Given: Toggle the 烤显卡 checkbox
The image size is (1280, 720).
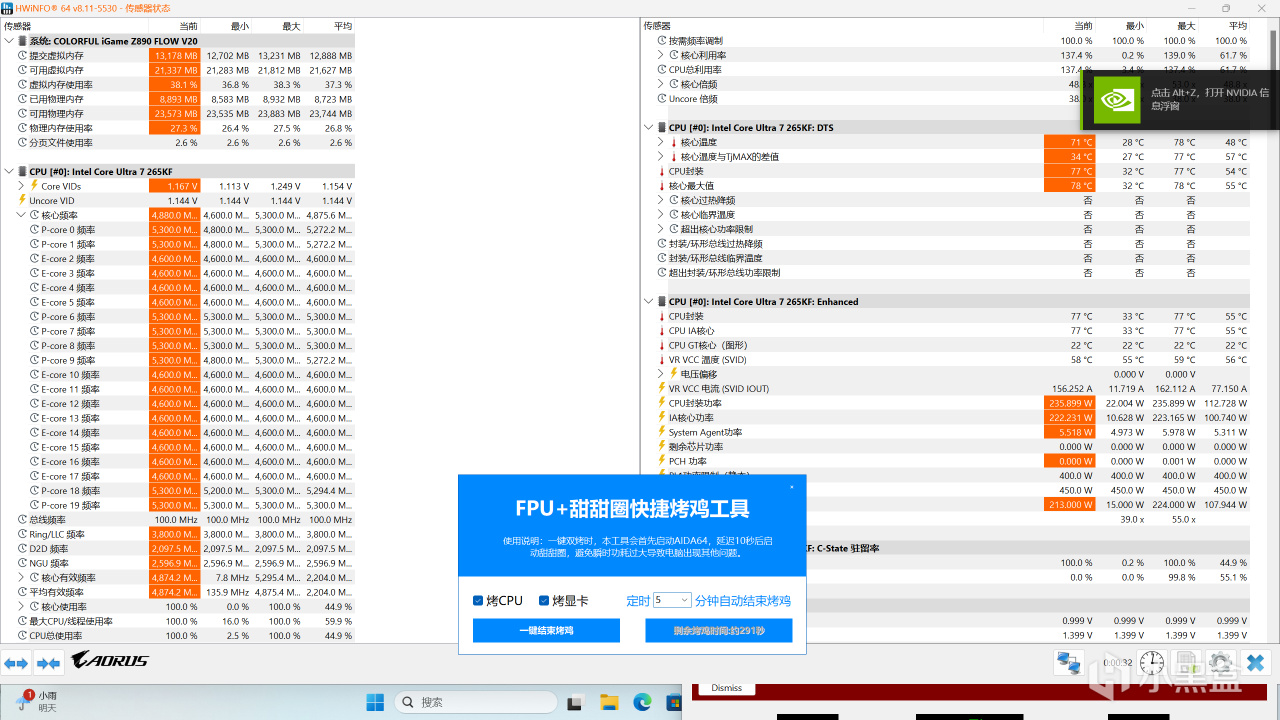Looking at the screenshot, I should (x=544, y=601).
